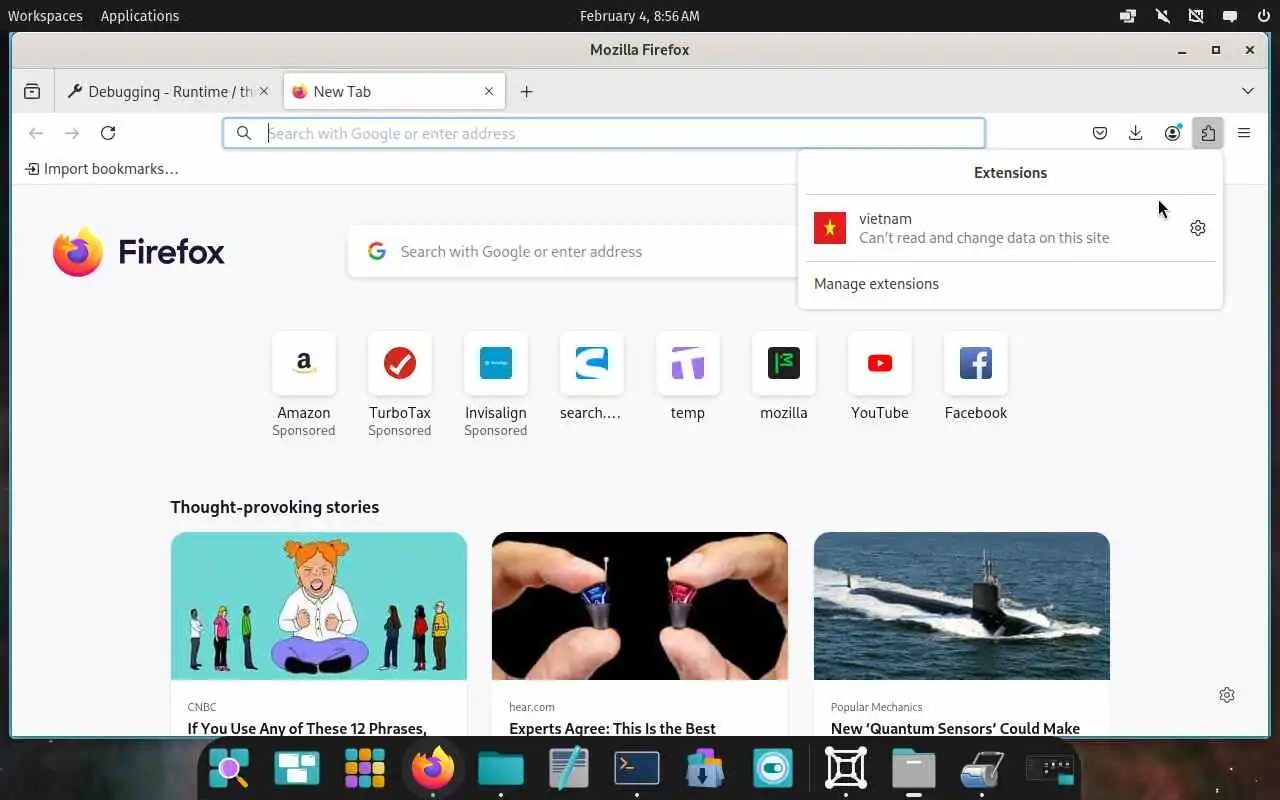This screenshot has height=800, width=1280.
Task: Open the vietnam extension entry
Action: click(x=993, y=228)
